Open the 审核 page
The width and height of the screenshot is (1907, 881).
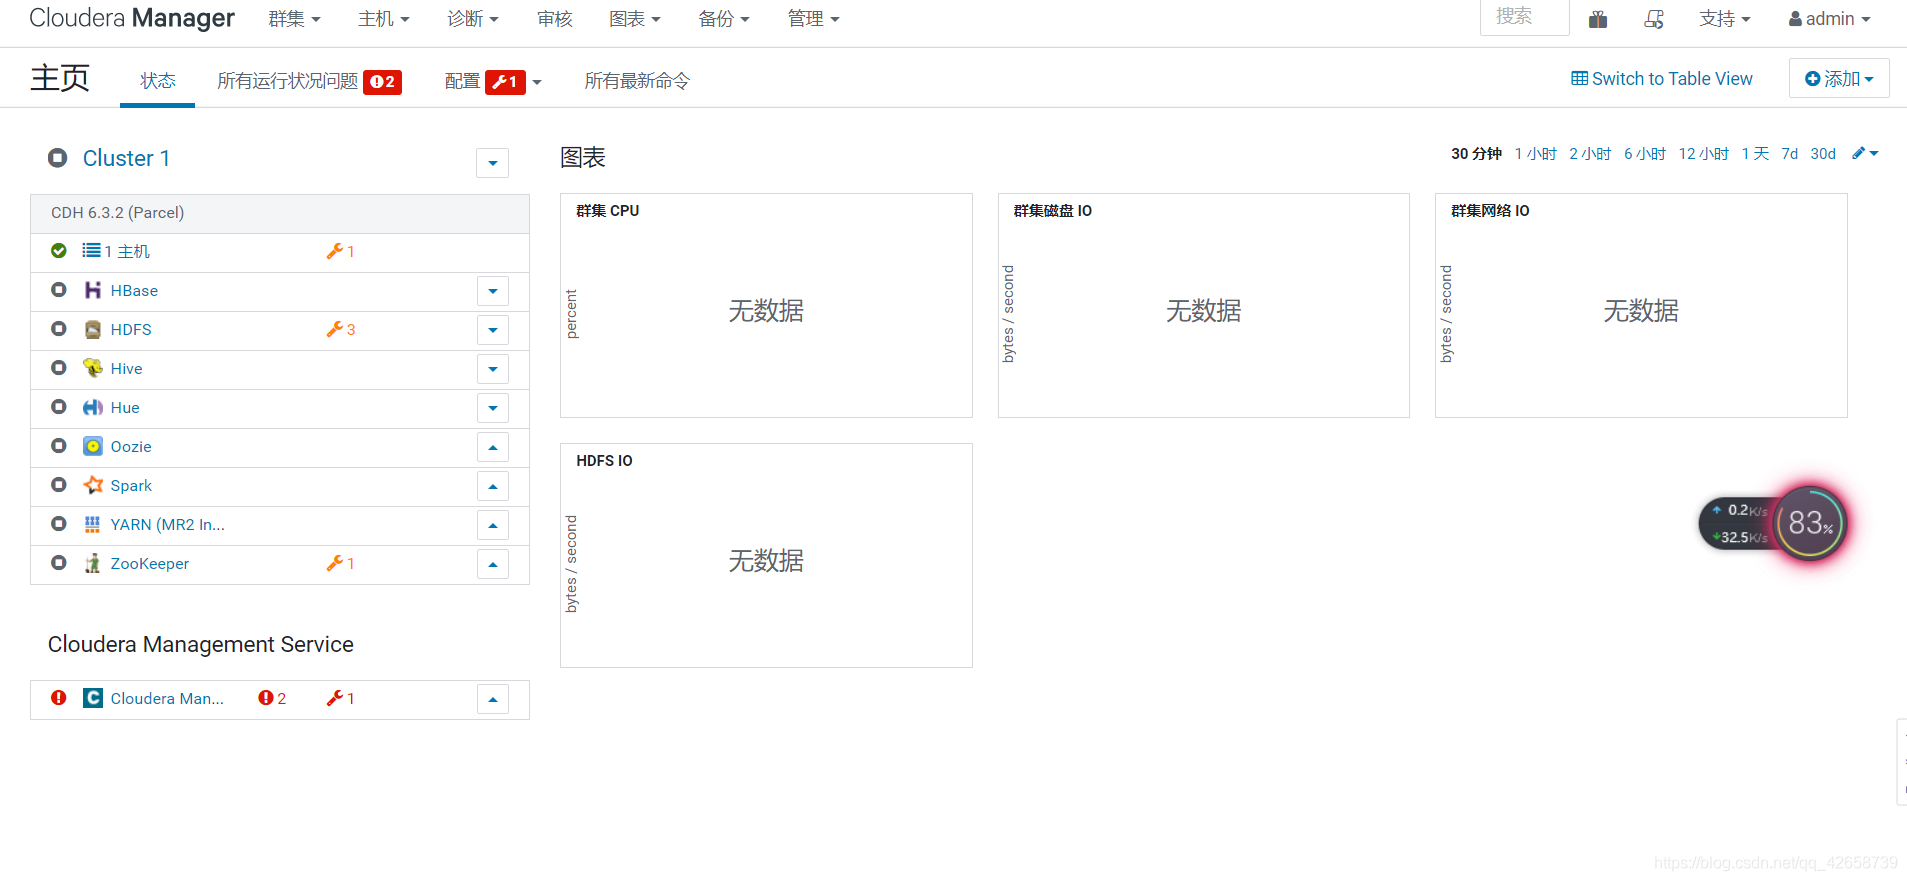point(554,19)
